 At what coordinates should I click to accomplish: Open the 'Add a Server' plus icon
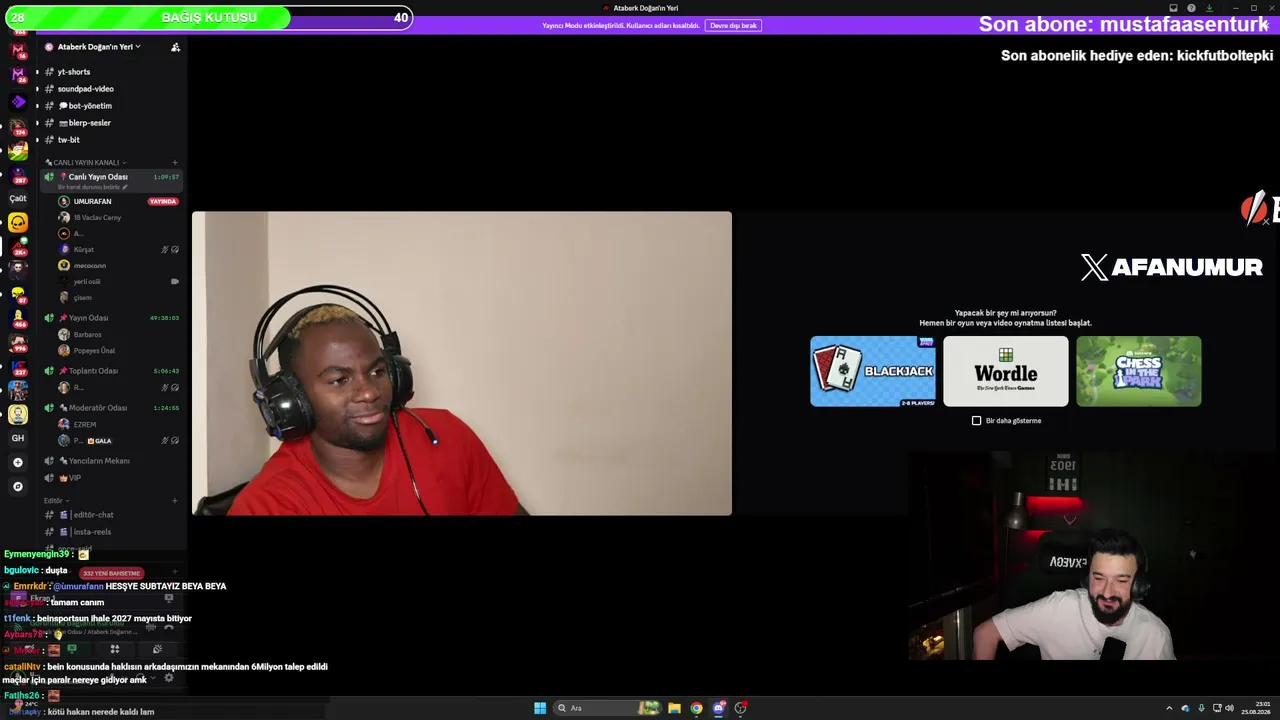click(17, 462)
